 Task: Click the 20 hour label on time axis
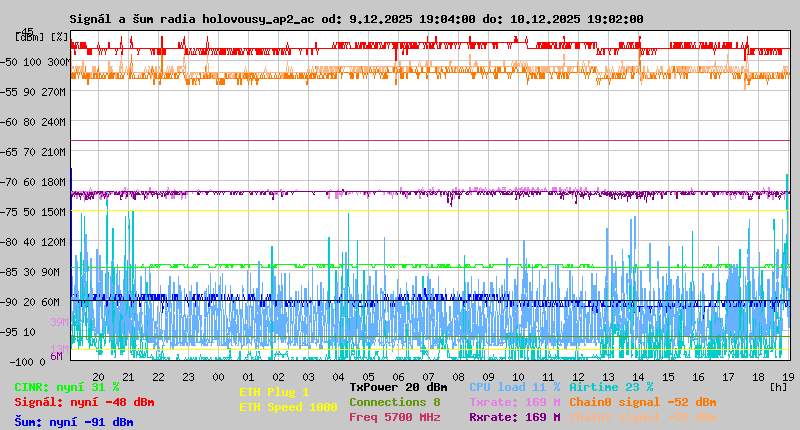98,376
